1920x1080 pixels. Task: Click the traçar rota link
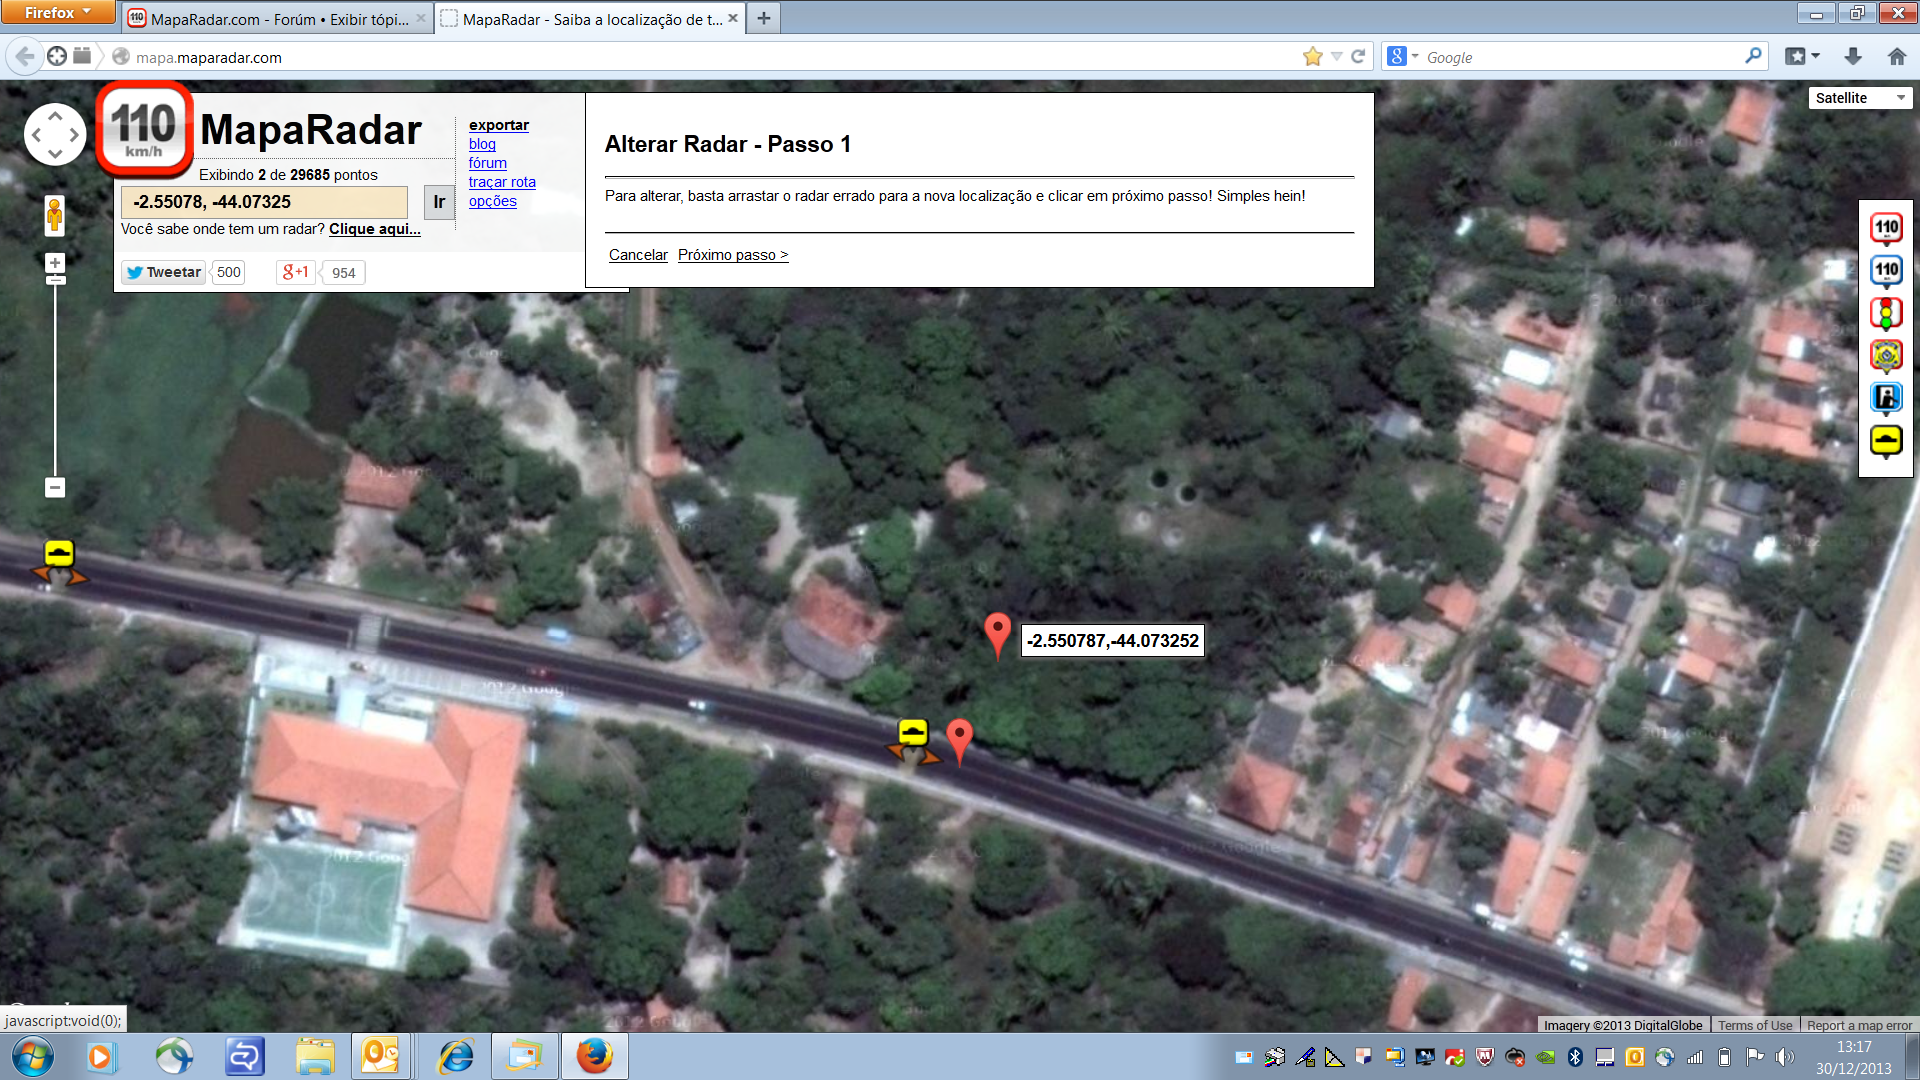[x=502, y=182]
